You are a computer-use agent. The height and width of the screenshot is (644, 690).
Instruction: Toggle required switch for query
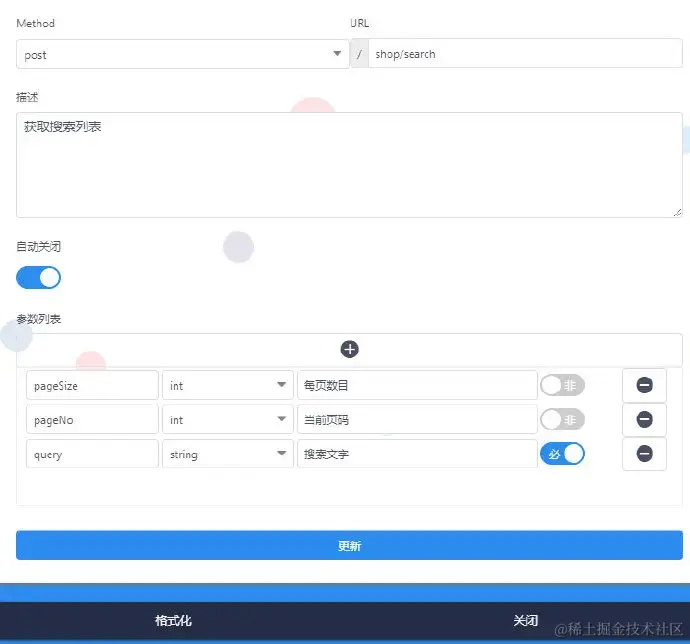point(562,454)
